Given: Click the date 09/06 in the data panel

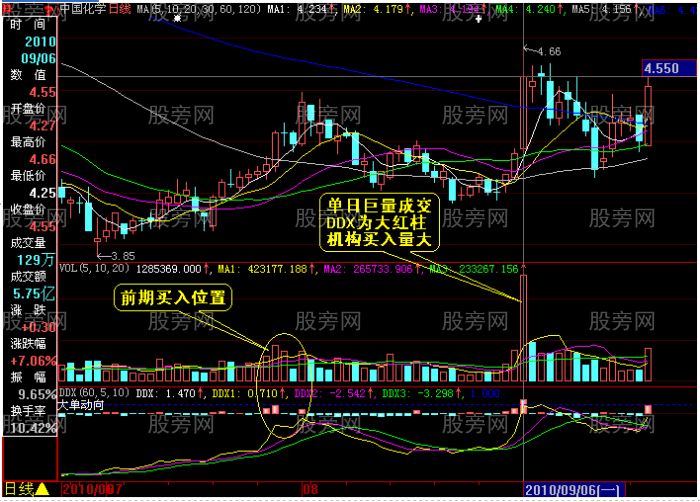Looking at the screenshot, I should 38,59.
